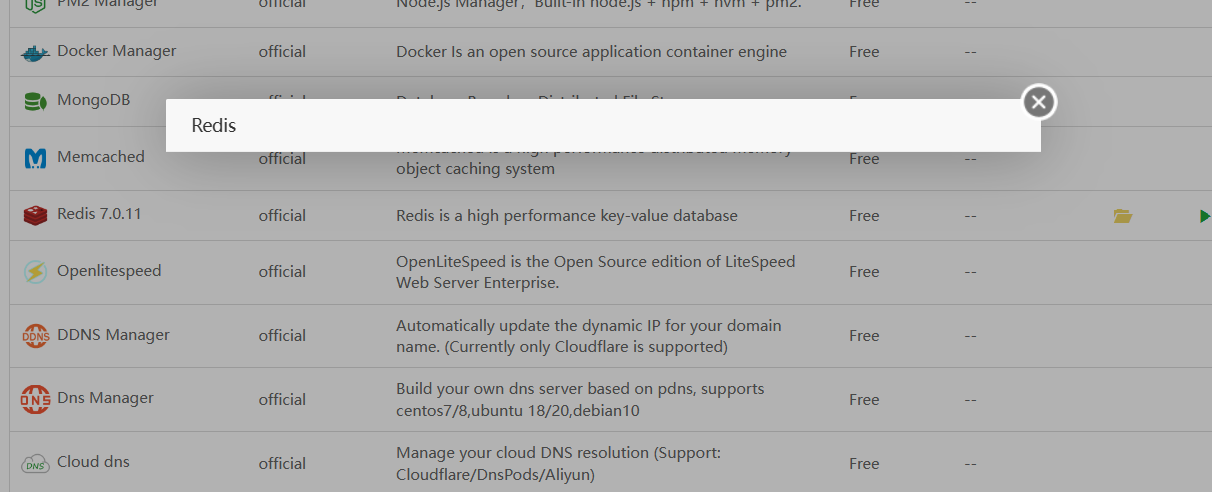Click the orange DDNS Manager icon
This screenshot has width=1212, height=492.
35,336
